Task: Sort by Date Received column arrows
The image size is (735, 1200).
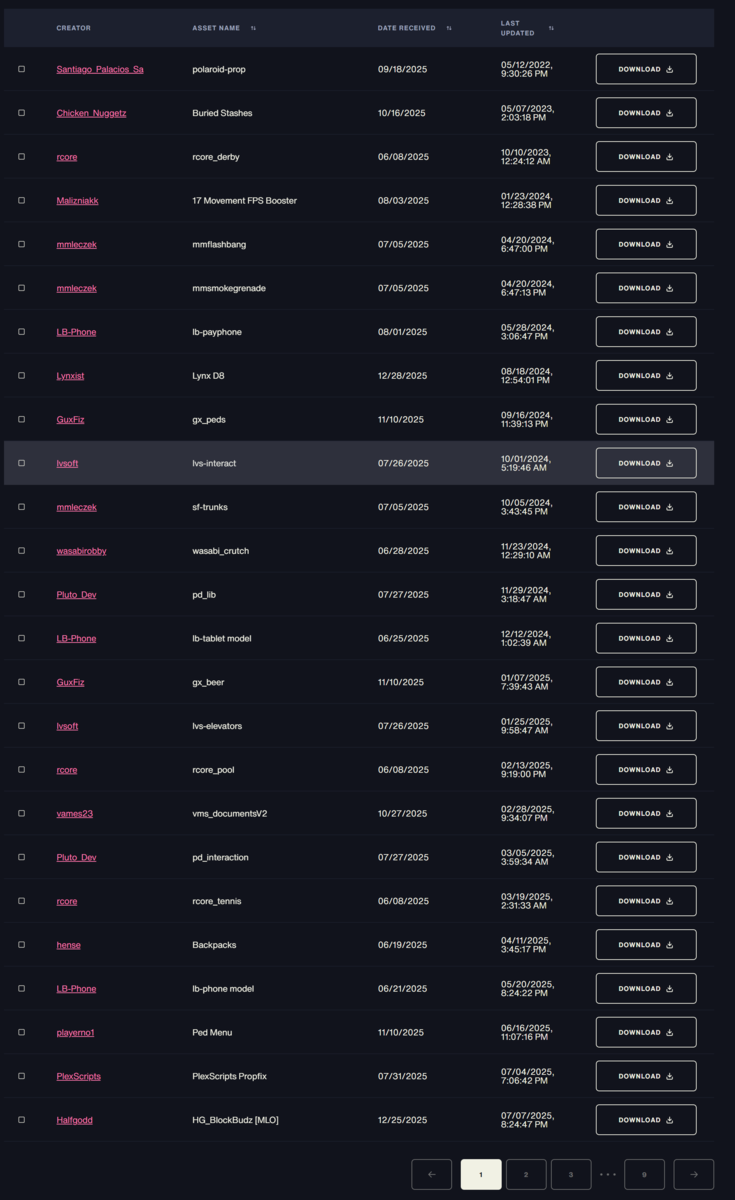Action: pyautogui.click(x=449, y=28)
